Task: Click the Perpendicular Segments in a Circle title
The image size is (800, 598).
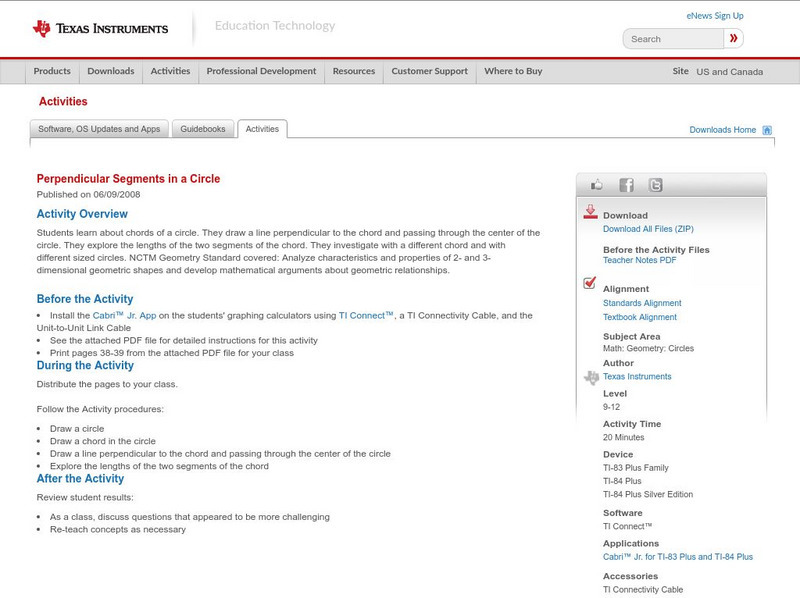Action: (x=128, y=179)
